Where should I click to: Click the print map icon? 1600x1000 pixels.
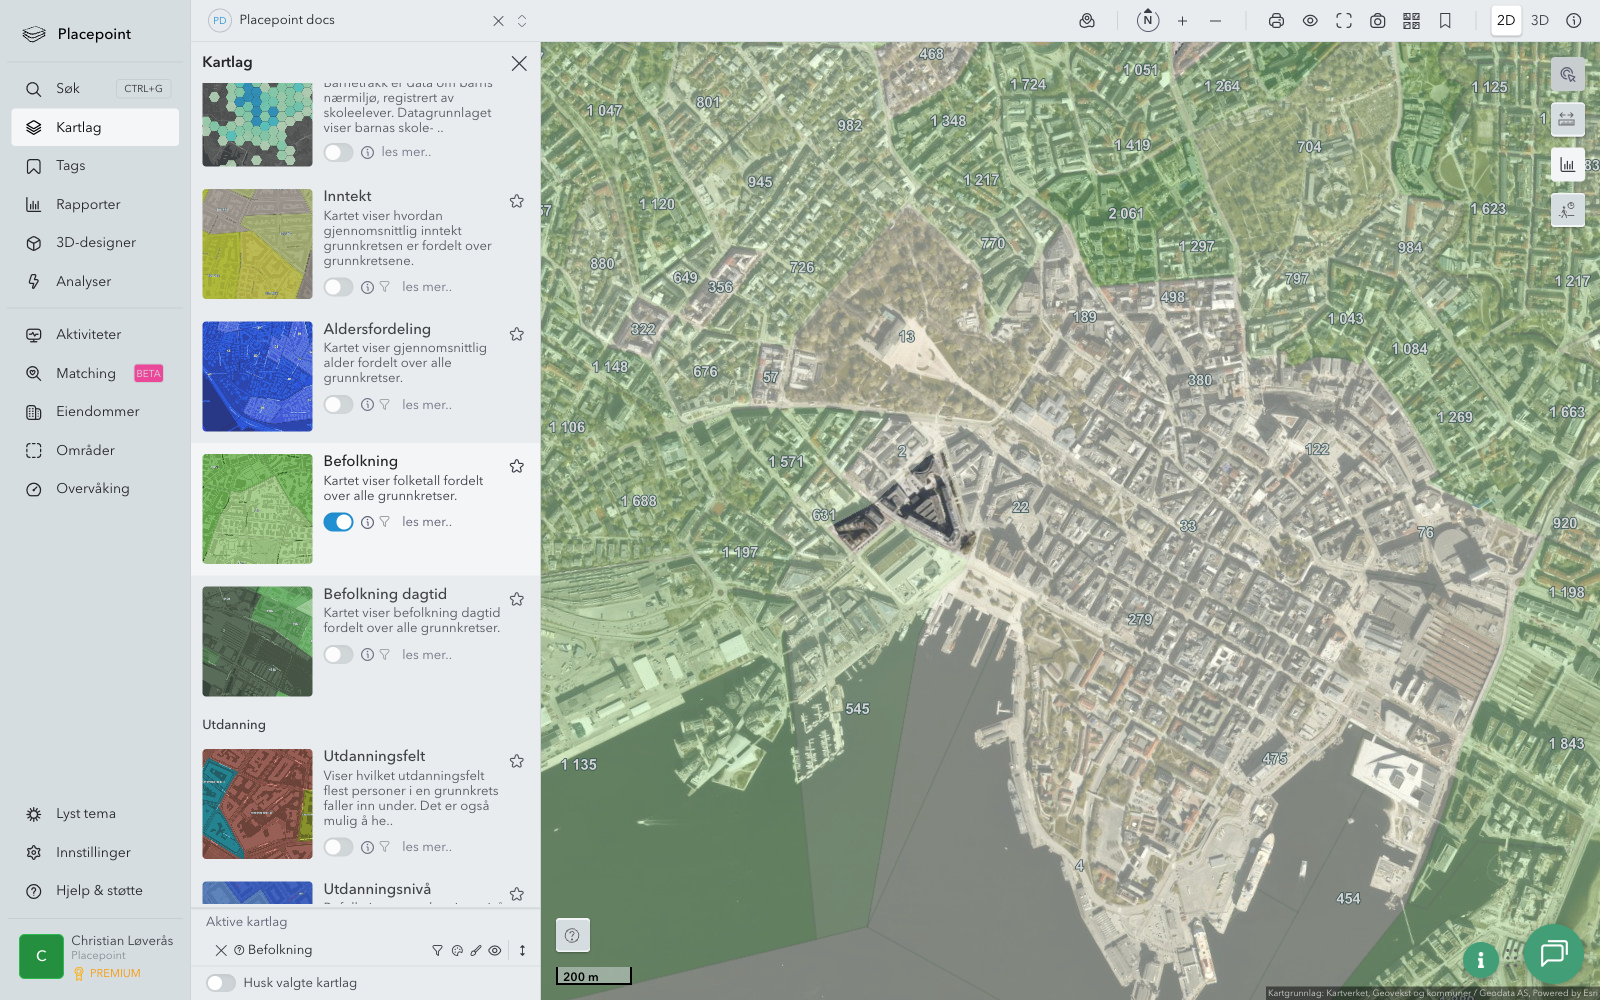tap(1276, 21)
